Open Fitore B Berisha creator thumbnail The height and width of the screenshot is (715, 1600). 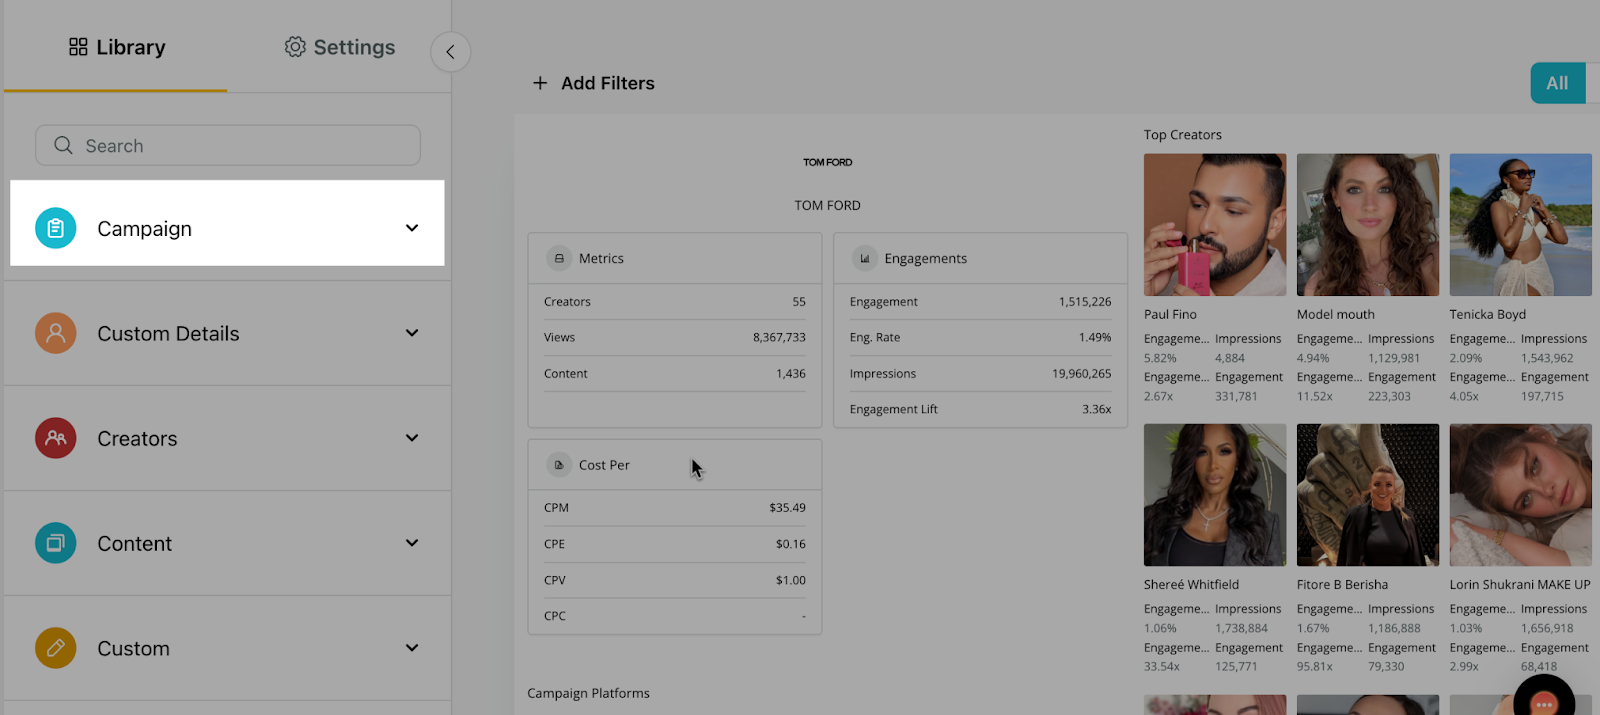(1368, 495)
